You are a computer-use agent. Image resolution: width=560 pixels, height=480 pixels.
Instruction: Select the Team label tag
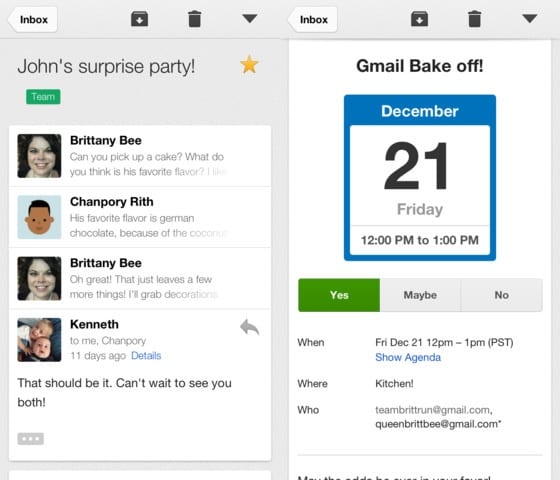(43, 97)
